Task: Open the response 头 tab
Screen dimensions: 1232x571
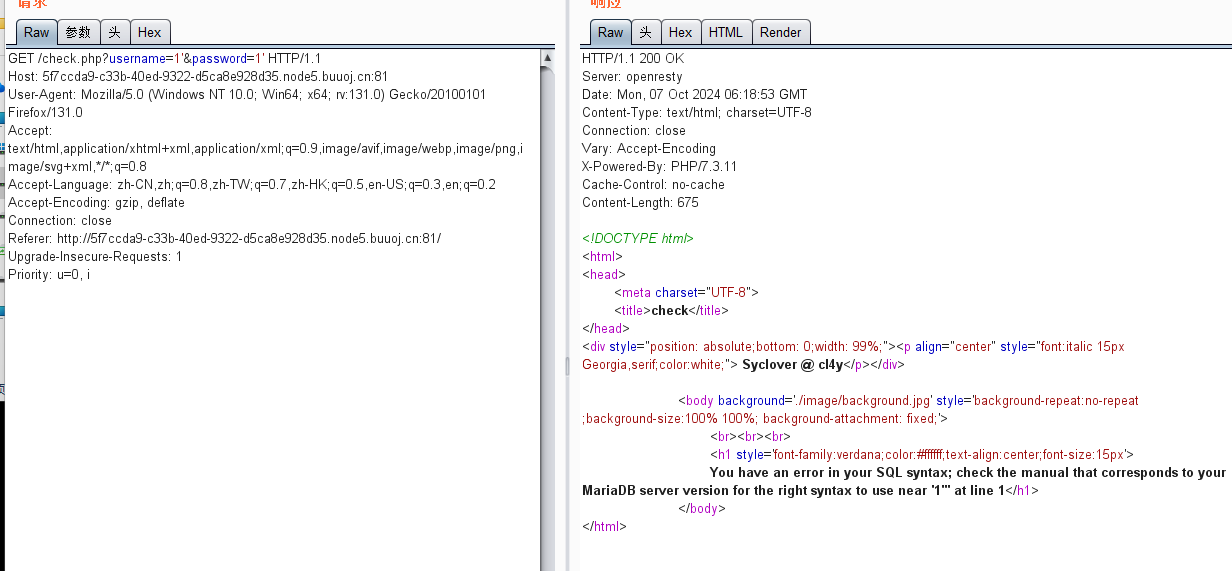Action: [645, 32]
